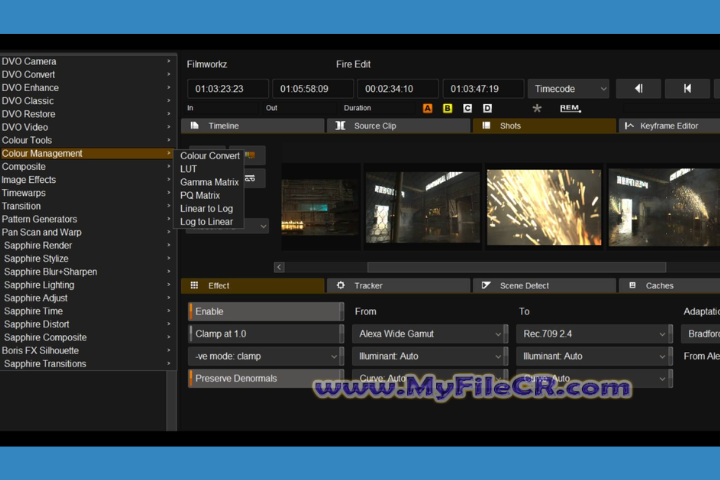This screenshot has height=480, width=720.
Task: Open the Sapphire Transitions menu item
Action: 86,364
